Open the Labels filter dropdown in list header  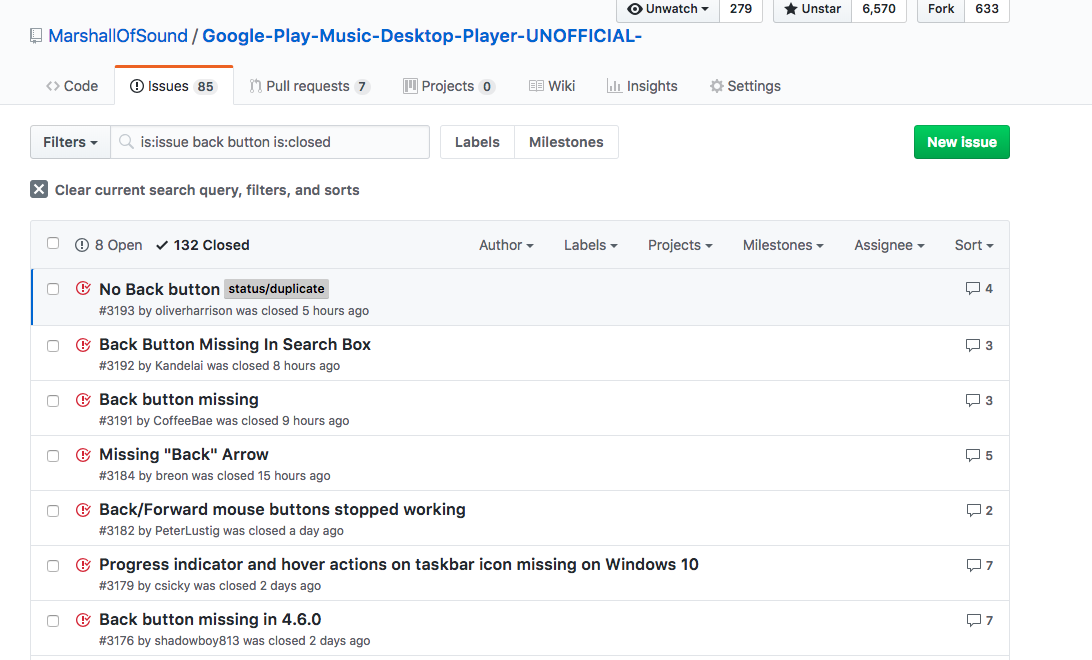591,245
